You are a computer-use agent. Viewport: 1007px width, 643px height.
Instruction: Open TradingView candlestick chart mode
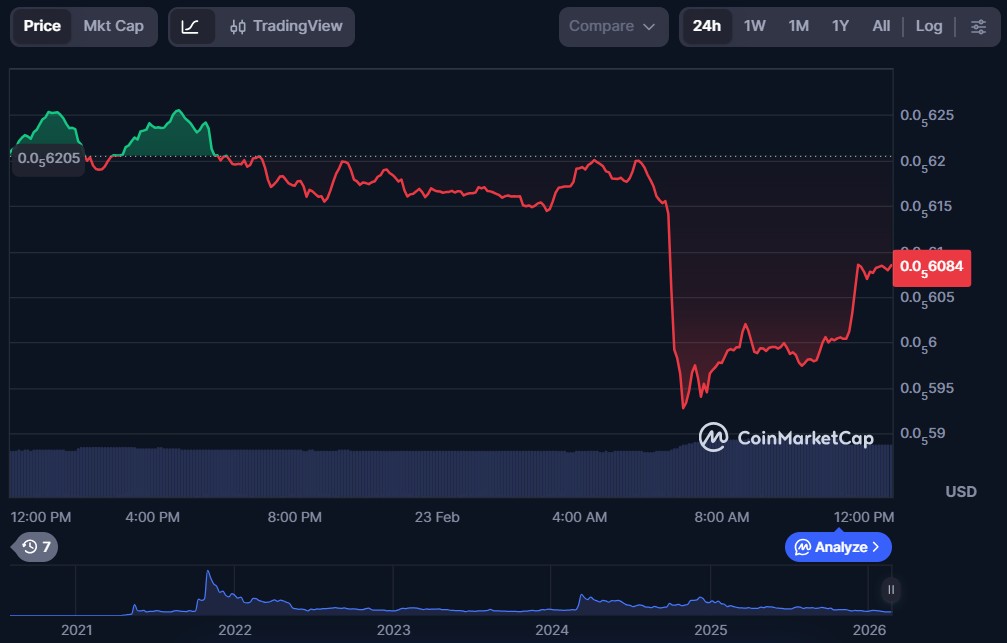[x=286, y=27]
